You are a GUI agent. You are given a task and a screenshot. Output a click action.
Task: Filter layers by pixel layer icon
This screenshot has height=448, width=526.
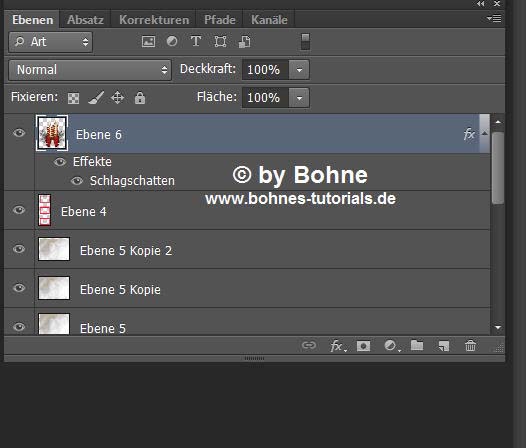[x=148, y=42]
